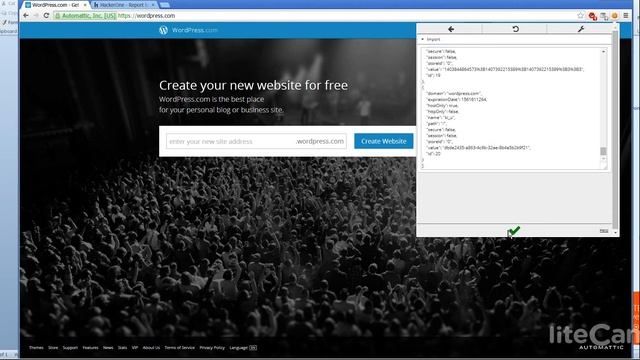
Task: Open the Stats footer link
Action: 122,348
